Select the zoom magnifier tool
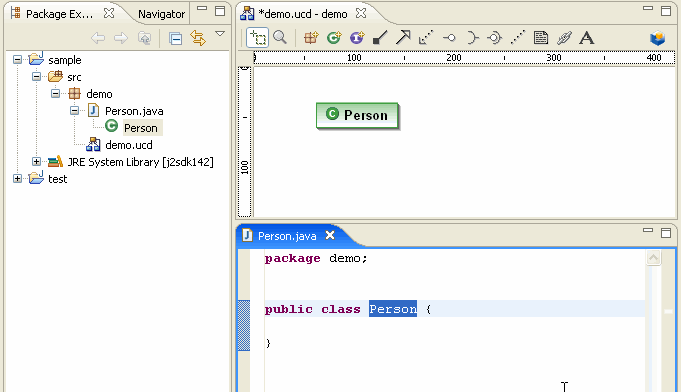The height and width of the screenshot is (392, 681). (280, 38)
